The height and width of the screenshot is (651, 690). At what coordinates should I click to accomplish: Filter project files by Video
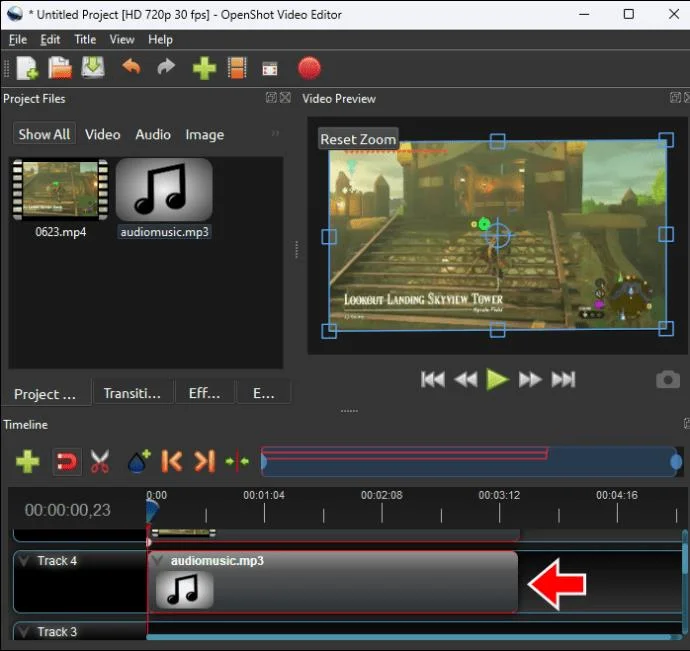(103, 134)
